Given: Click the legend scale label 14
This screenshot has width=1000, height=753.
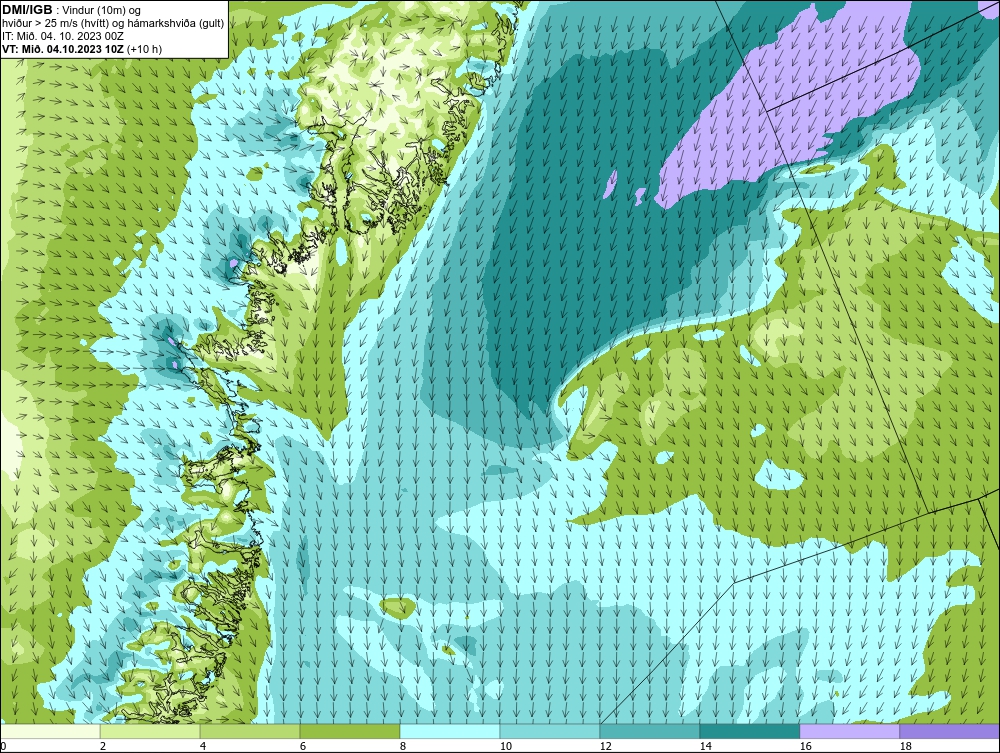Looking at the screenshot, I should click(705, 746).
